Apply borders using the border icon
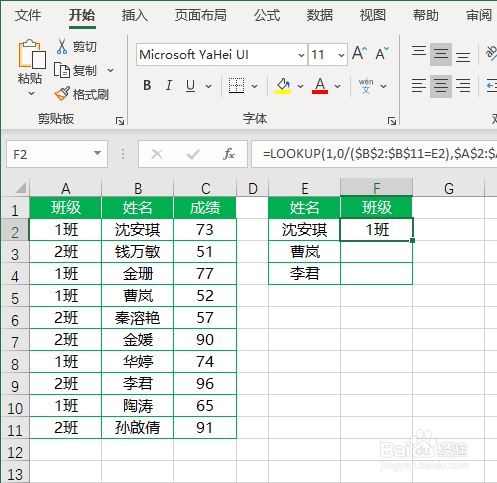Viewport: 497px width, 483px height. click(x=236, y=86)
